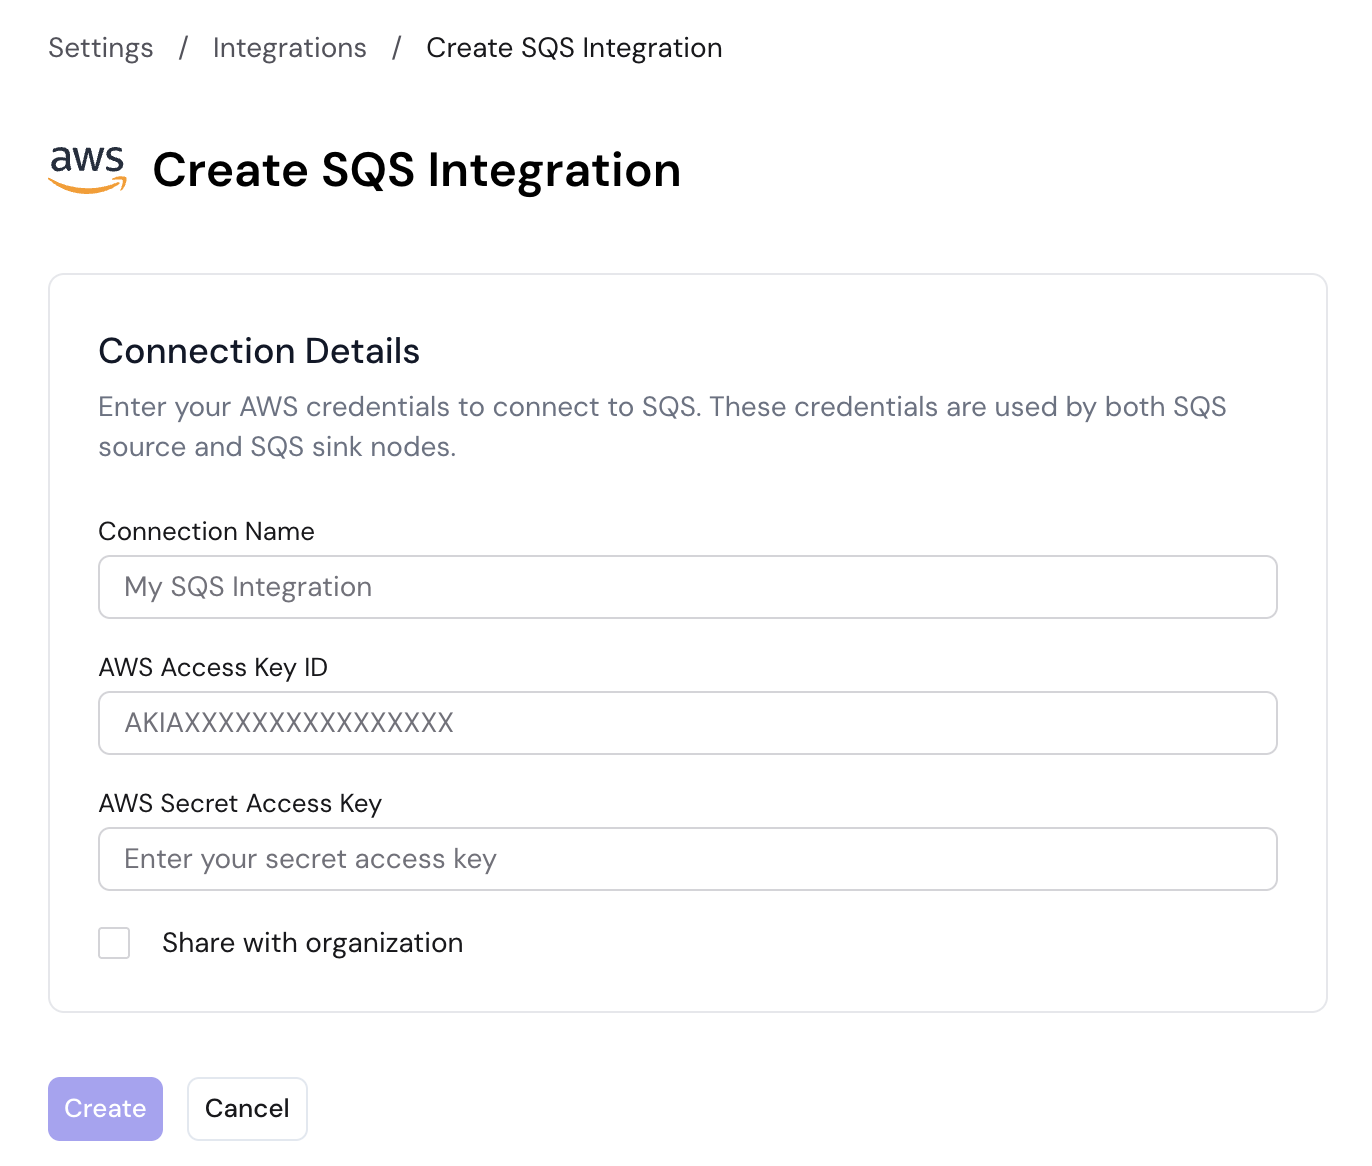Click the Connection Details heading
This screenshot has width=1372, height=1166.
click(259, 351)
